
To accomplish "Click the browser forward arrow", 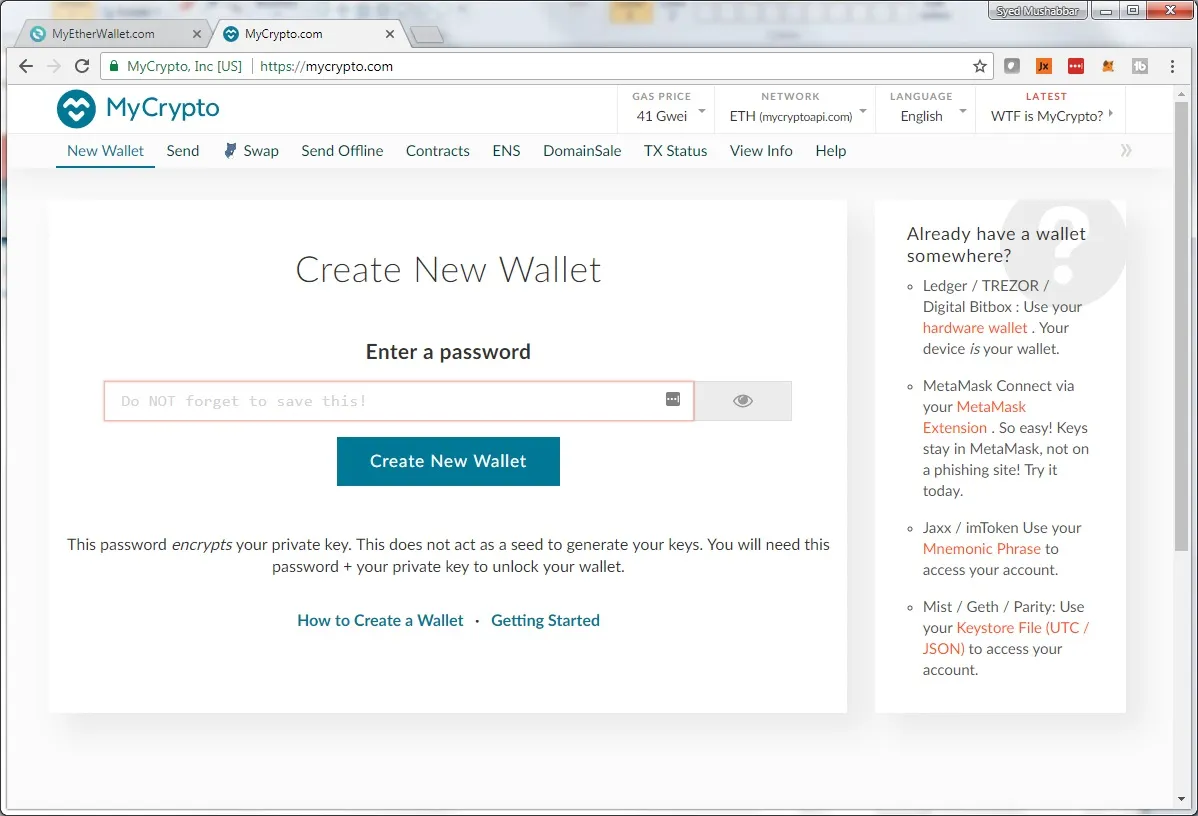I will [x=53, y=66].
